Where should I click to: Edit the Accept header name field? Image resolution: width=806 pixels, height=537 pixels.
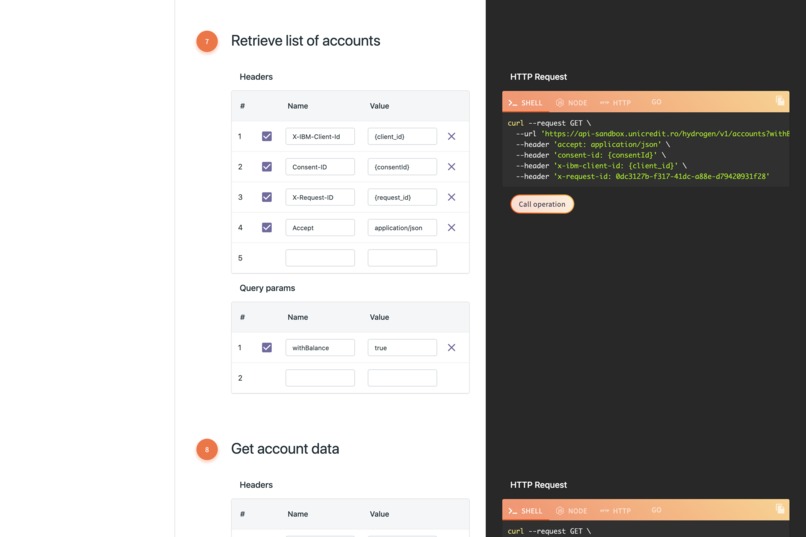[320, 227]
